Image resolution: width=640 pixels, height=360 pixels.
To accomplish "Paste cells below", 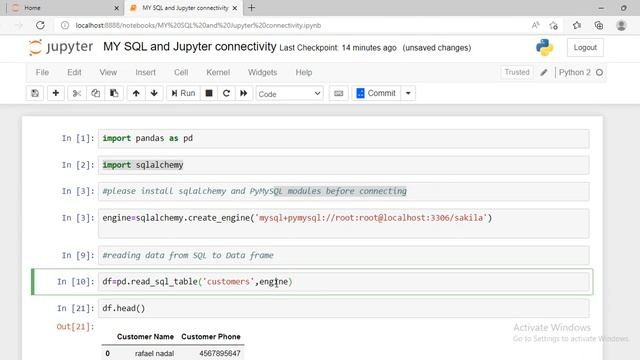I will click(114, 93).
